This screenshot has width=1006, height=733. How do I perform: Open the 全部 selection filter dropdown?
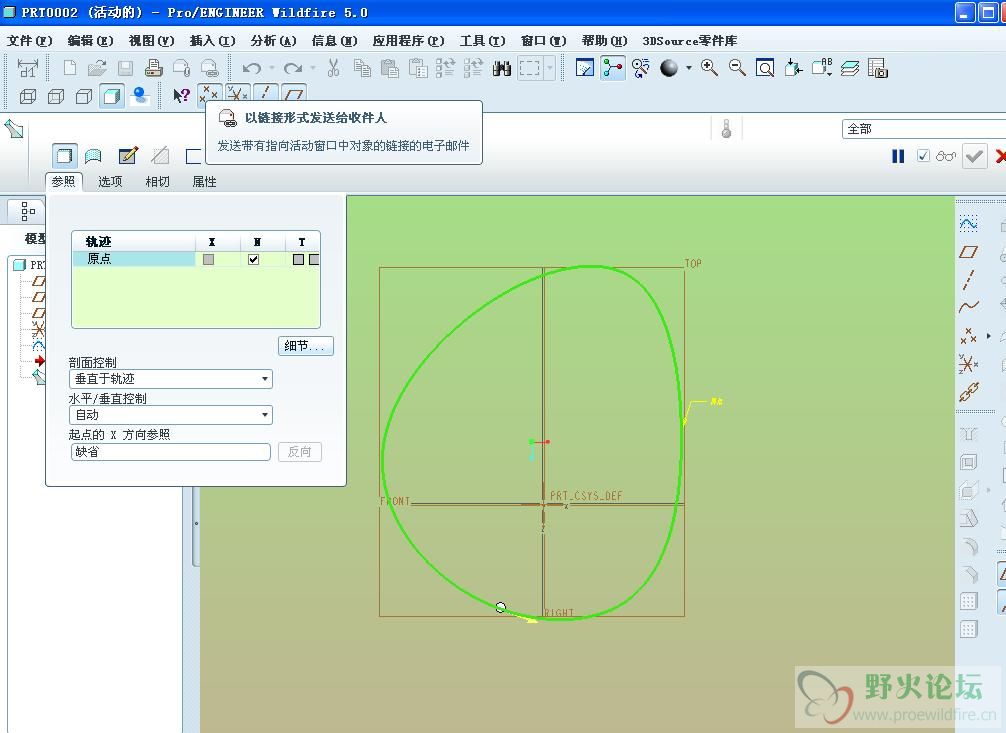(924, 129)
